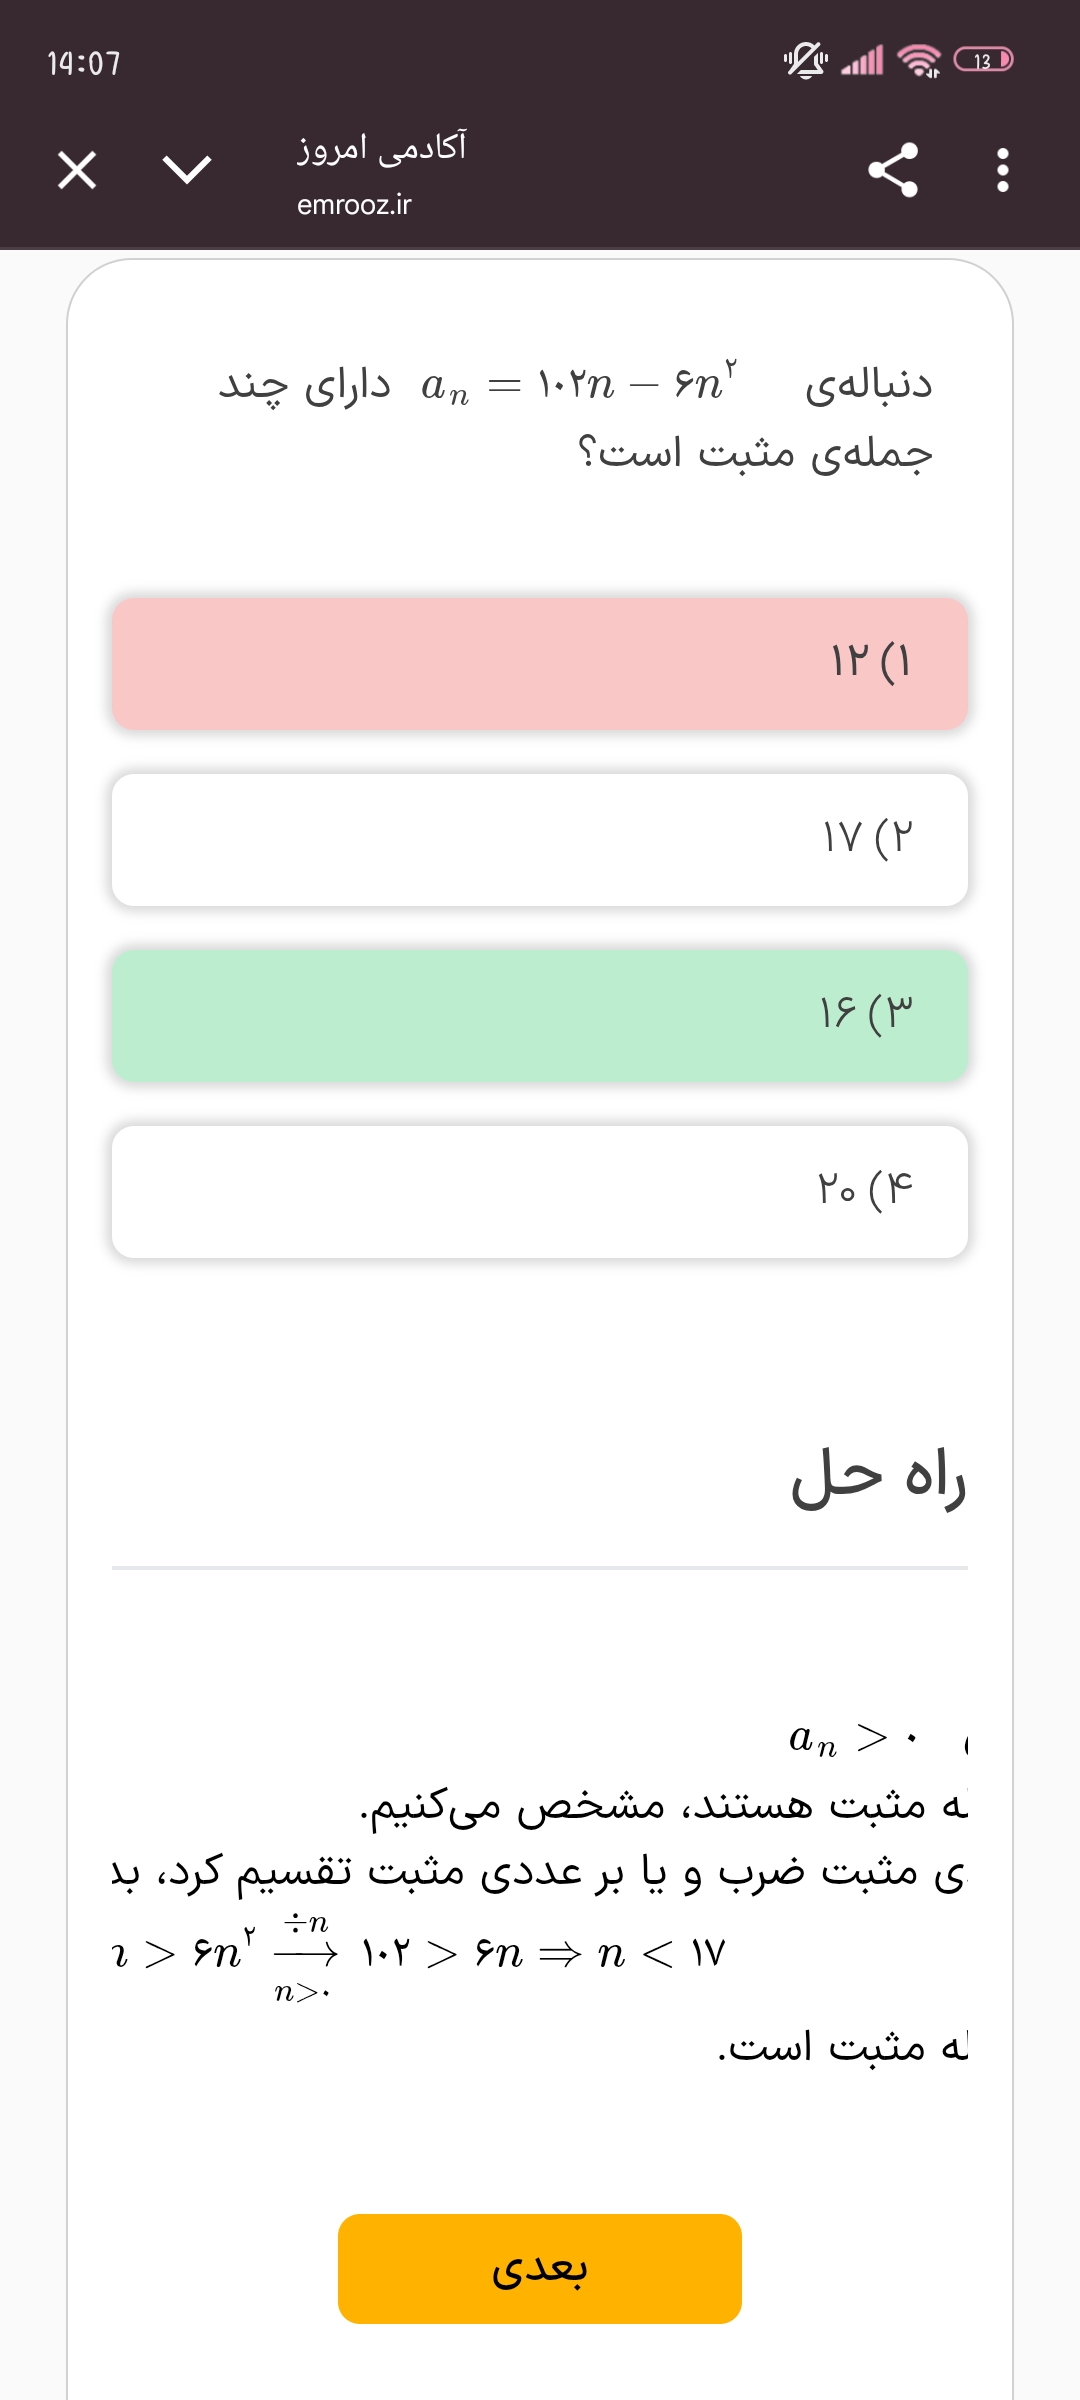This screenshot has height=2400, width=1080.
Task: Select the green answer option 3 (۱۶)
Action: pos(540,1016)
